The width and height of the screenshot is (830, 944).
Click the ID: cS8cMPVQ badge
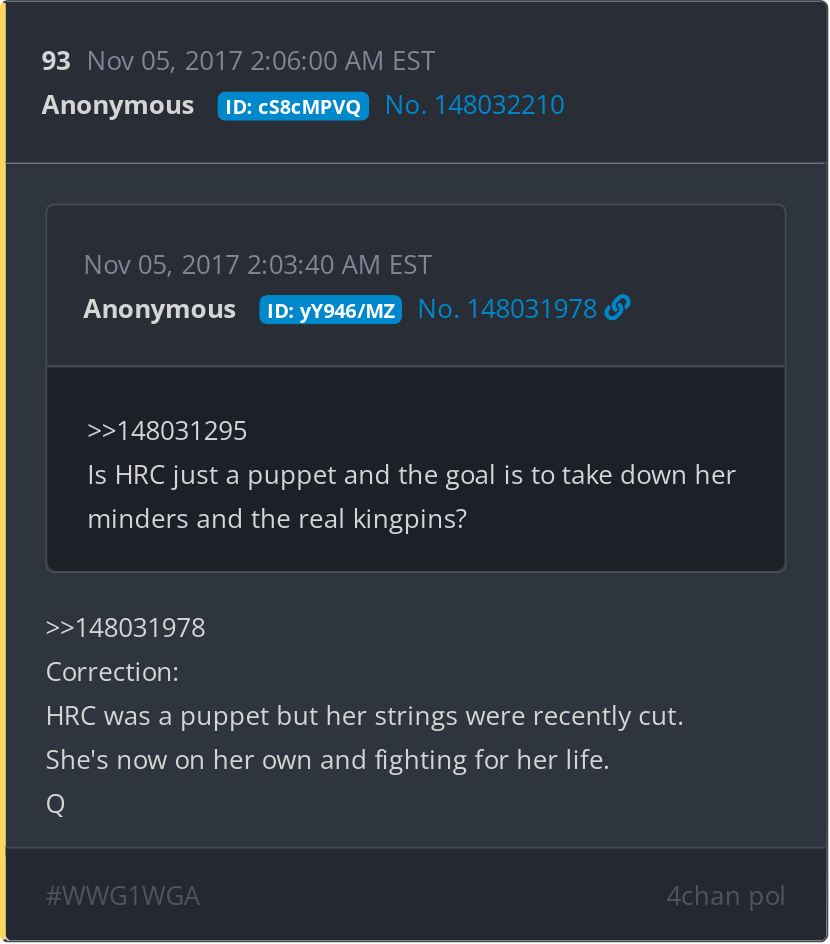pos(293,107)
